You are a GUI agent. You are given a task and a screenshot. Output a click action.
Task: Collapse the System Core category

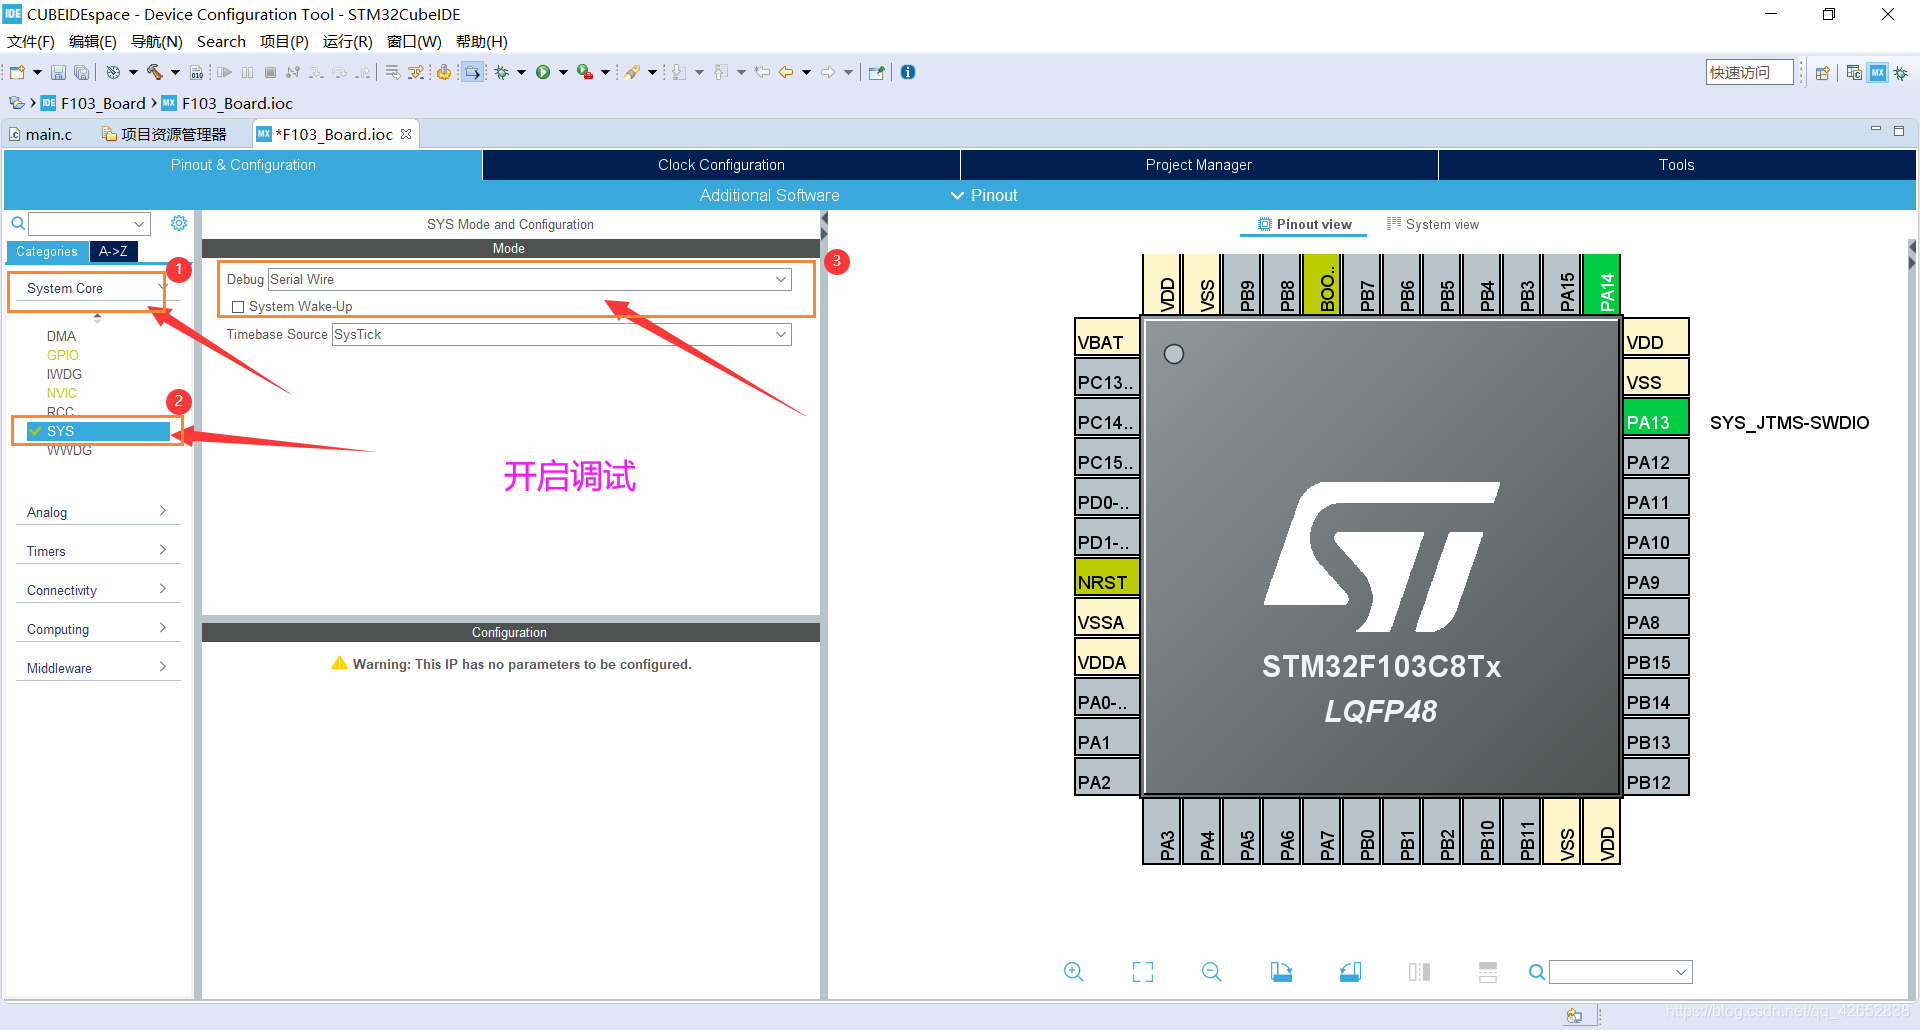(x=94, y=289)
